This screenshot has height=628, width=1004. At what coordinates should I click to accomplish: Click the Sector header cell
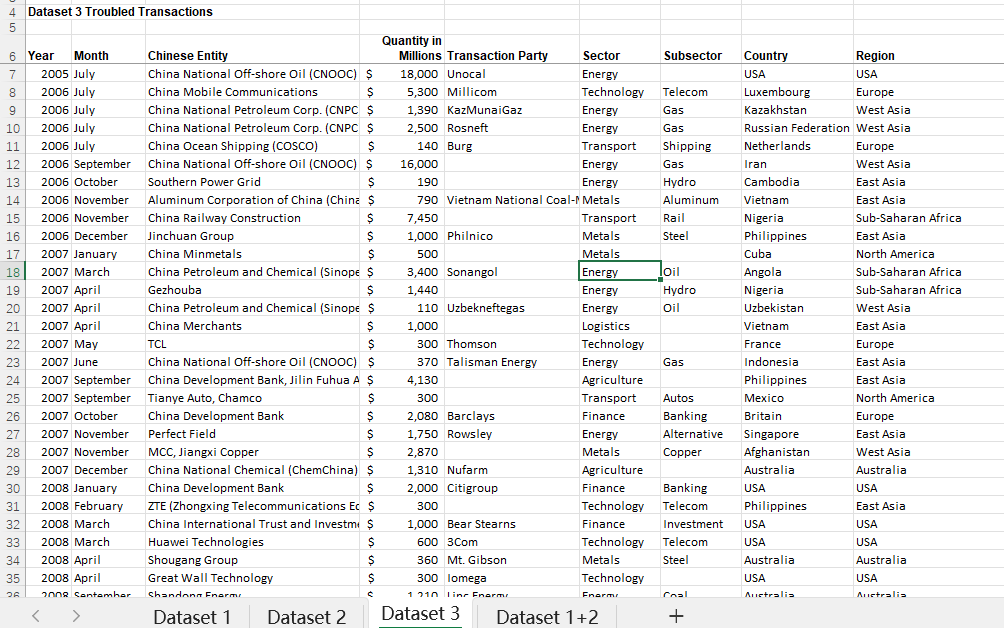[x=620, y=49]
